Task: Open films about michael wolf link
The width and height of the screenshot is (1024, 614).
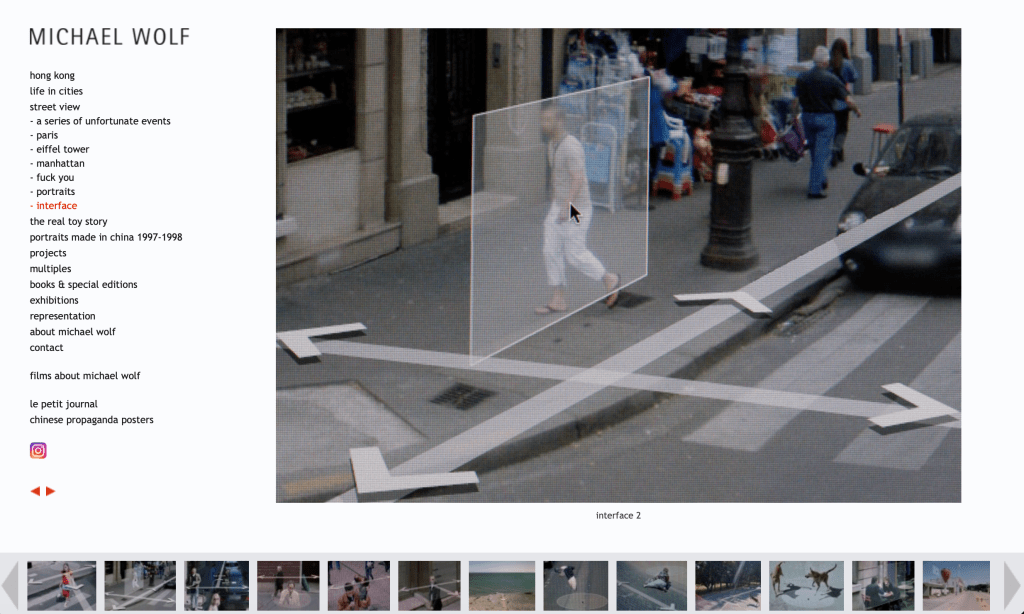Action: pyautogui.click(x=85, y=376)
